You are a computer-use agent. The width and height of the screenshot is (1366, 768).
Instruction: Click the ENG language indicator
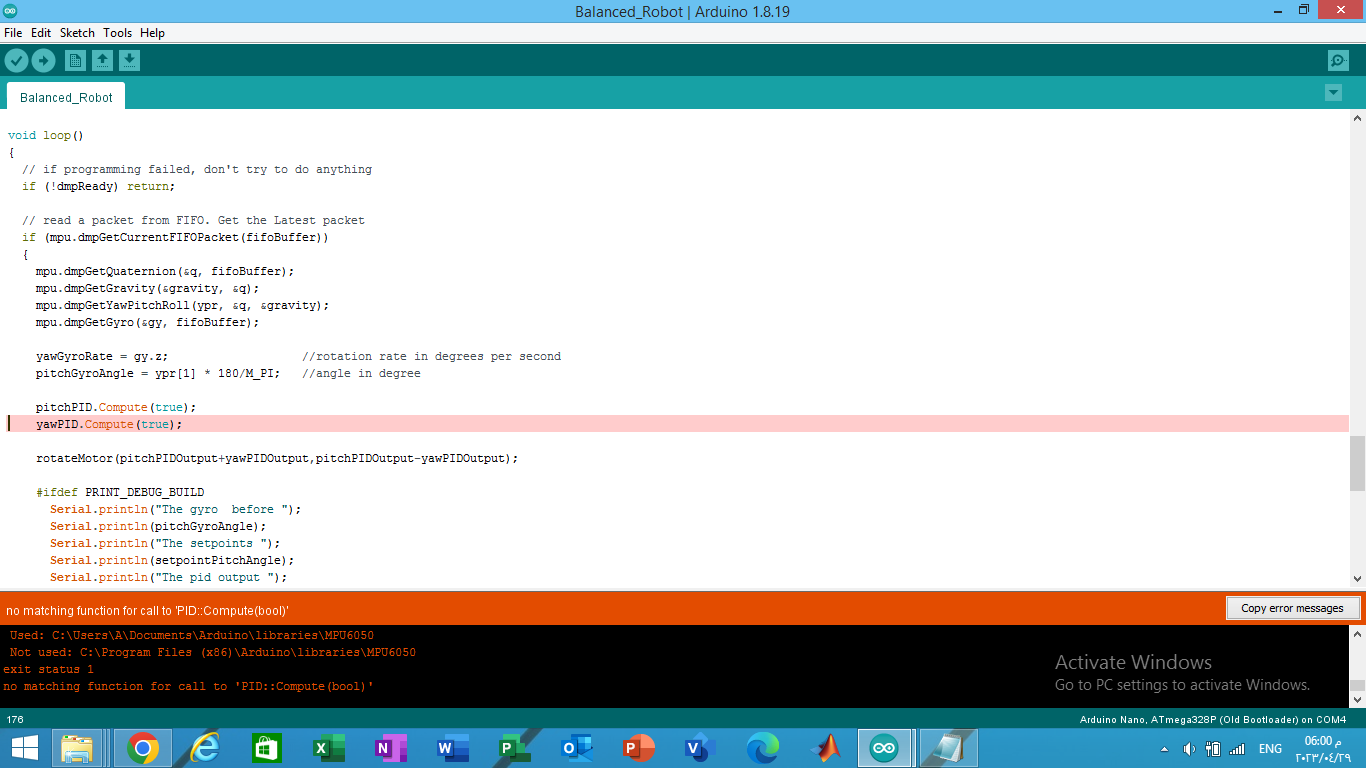point(1269,747)
